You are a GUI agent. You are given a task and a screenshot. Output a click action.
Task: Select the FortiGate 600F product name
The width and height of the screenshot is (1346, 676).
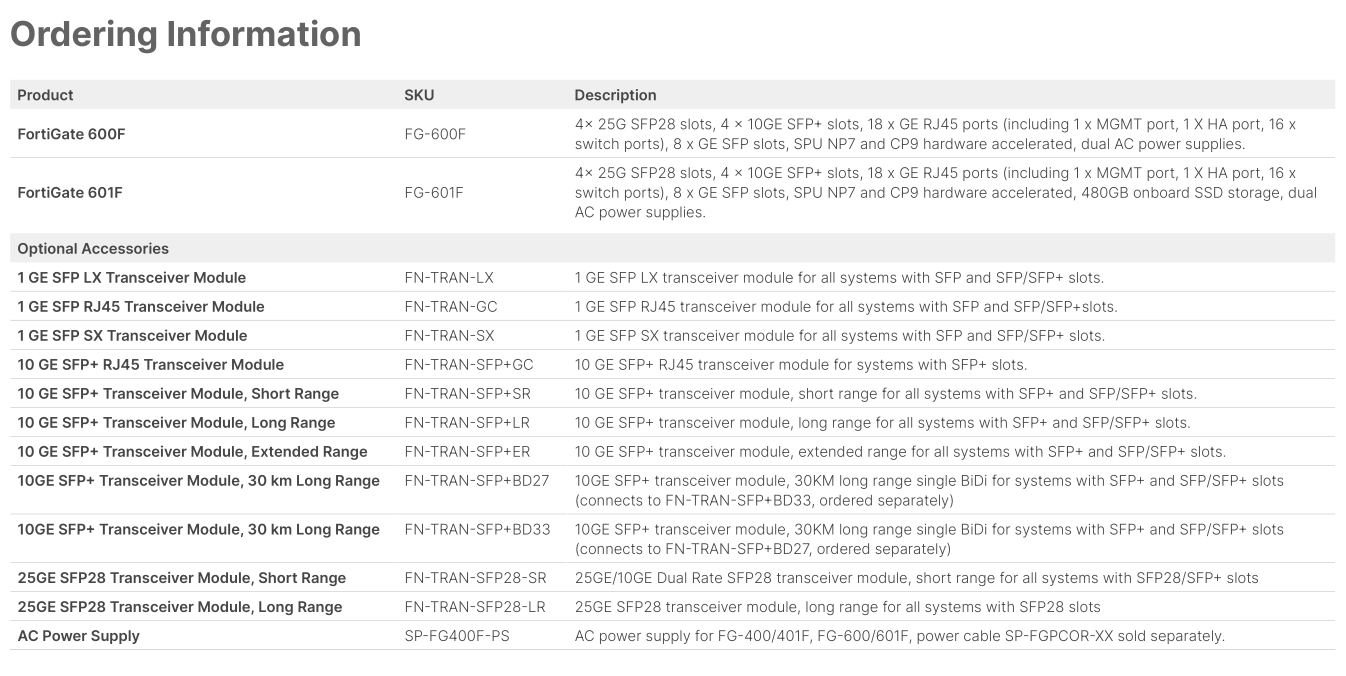(x=71, y=134)
